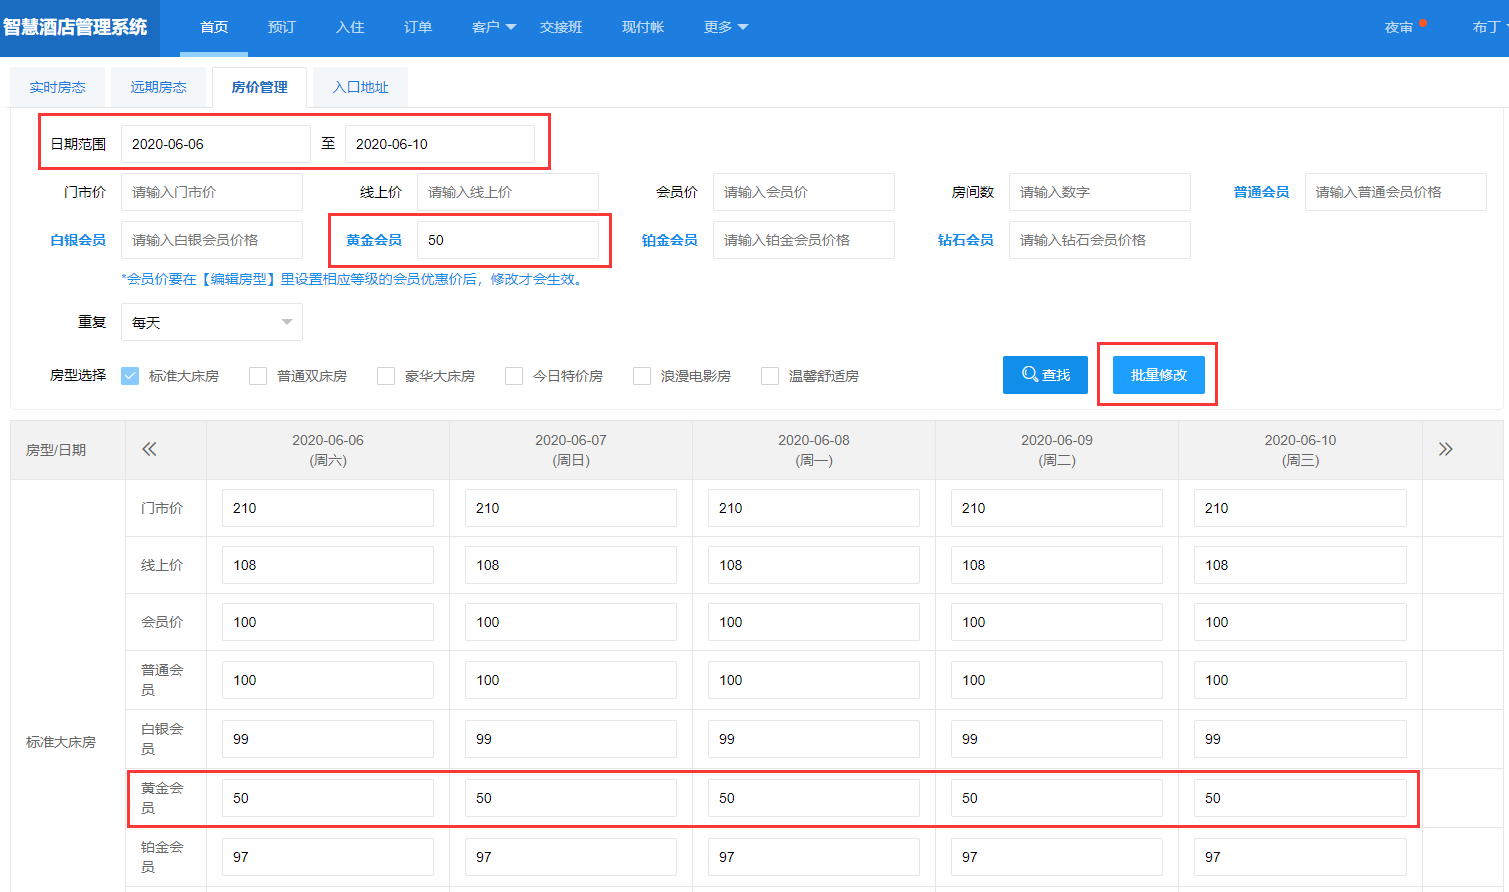Focus the 普通会员 price input

1396,192
